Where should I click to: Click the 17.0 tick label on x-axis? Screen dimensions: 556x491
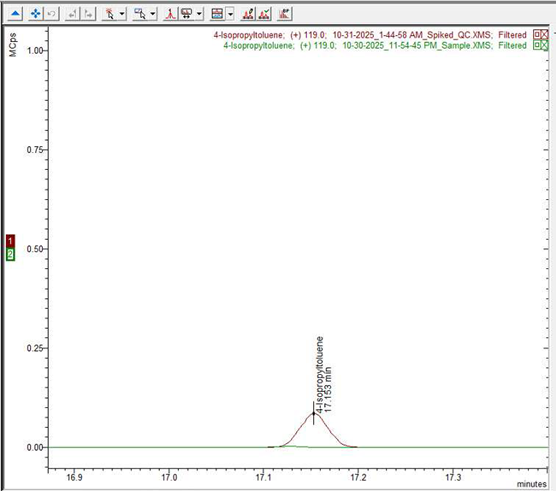point(169,477)
